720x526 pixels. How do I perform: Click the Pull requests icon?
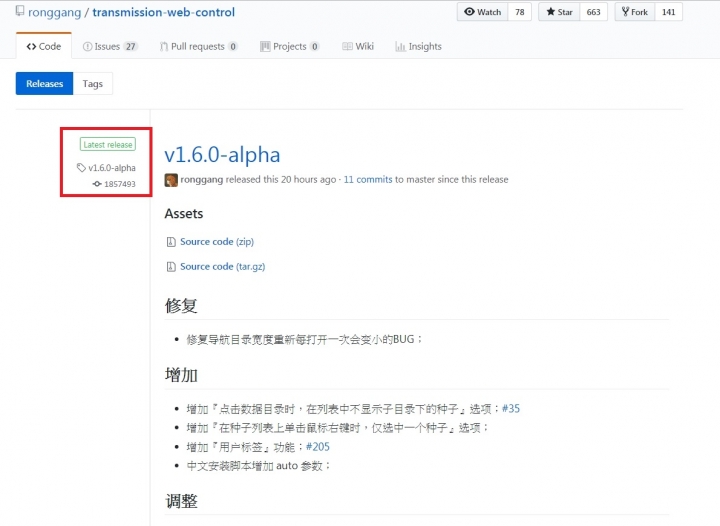pos(163,46)
